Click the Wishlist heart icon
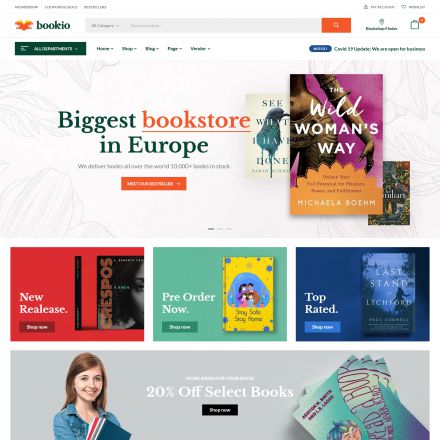The image size is (440, 440). pyautogui.click(x=403, y=7)
